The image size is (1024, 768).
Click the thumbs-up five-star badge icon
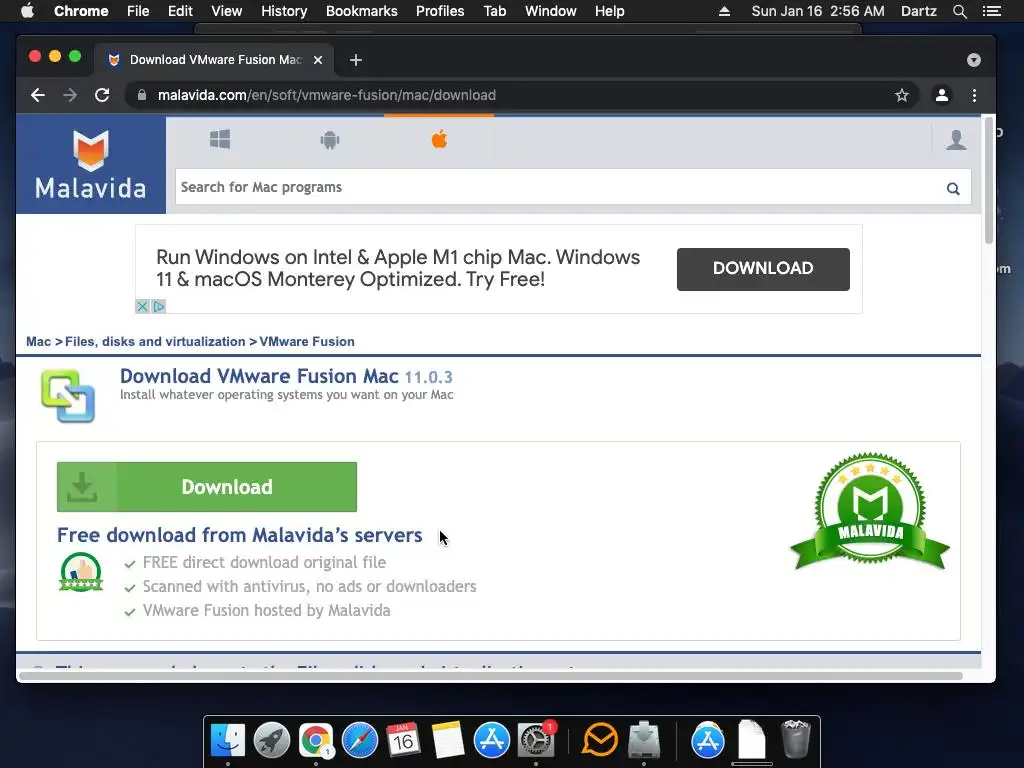pyautogui.click(x=81, y=571)
